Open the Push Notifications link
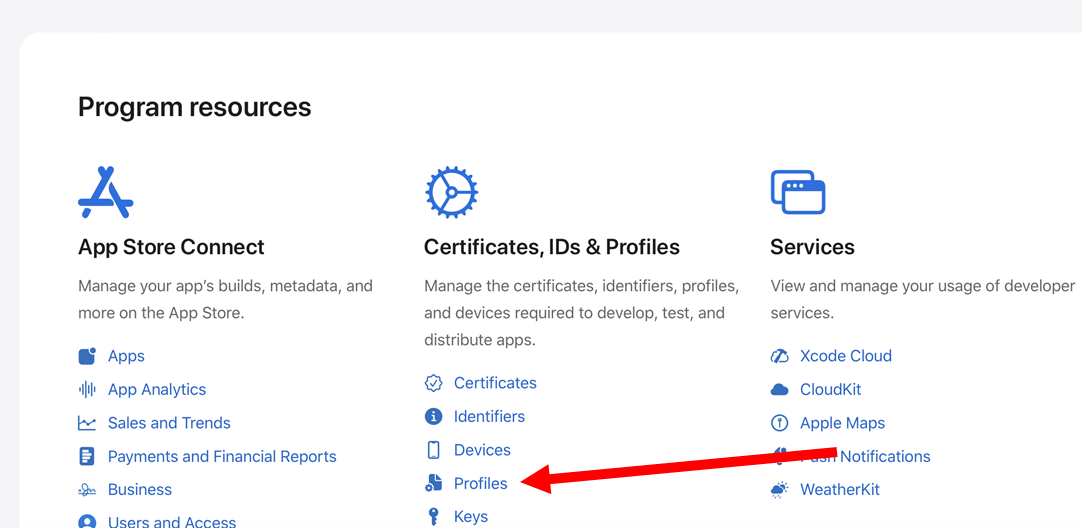 (865, 456)
